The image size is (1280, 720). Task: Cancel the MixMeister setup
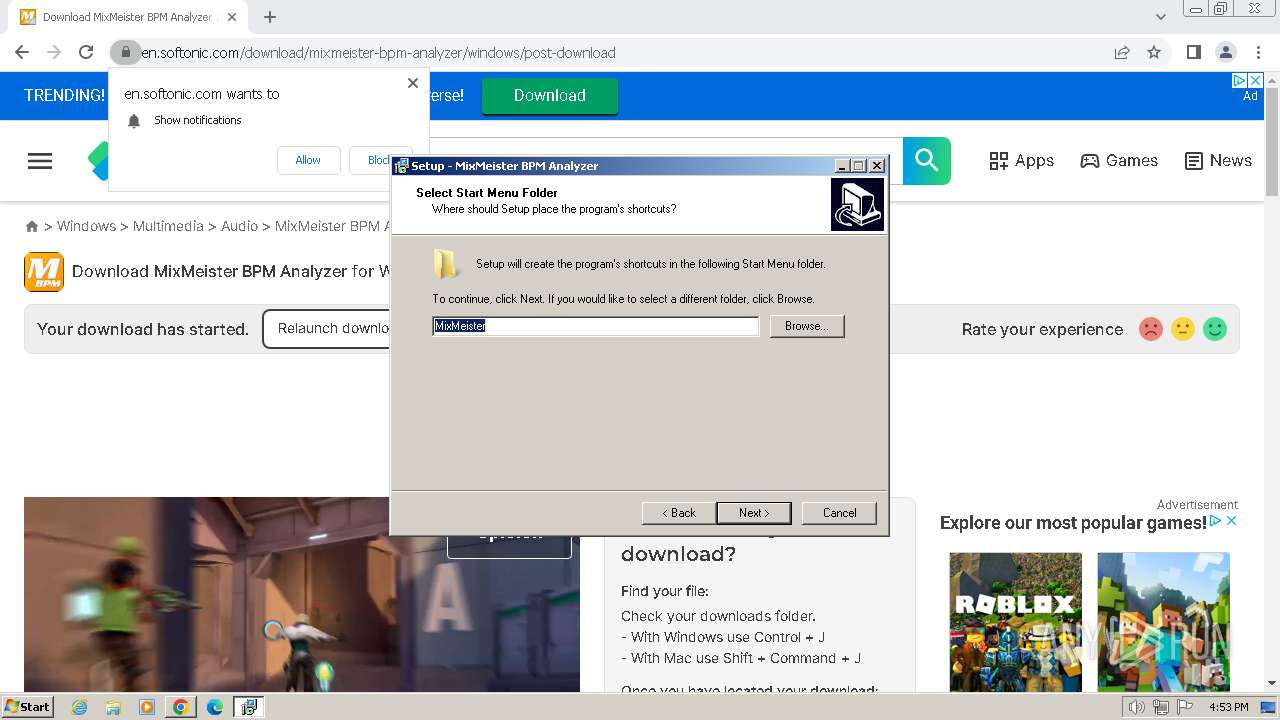pos(839,513)
